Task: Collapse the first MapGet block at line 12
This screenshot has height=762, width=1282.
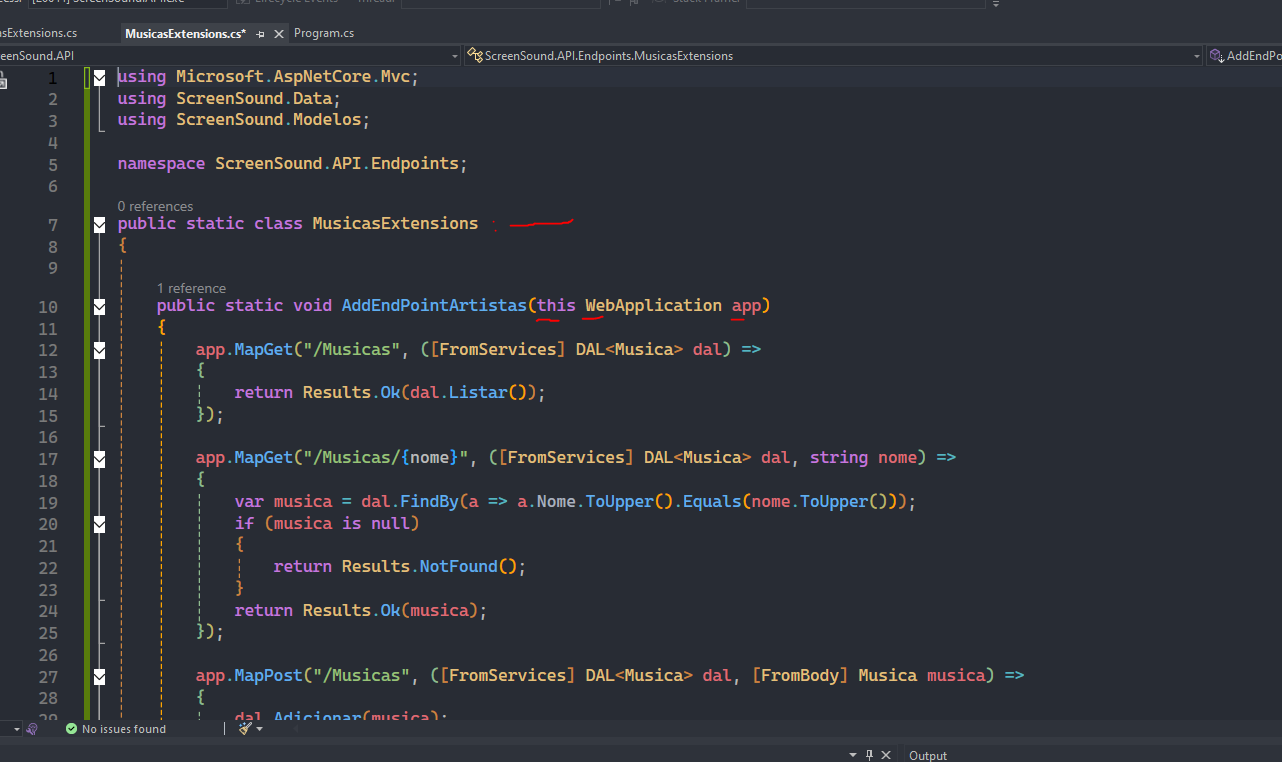Action: [99, 351]
